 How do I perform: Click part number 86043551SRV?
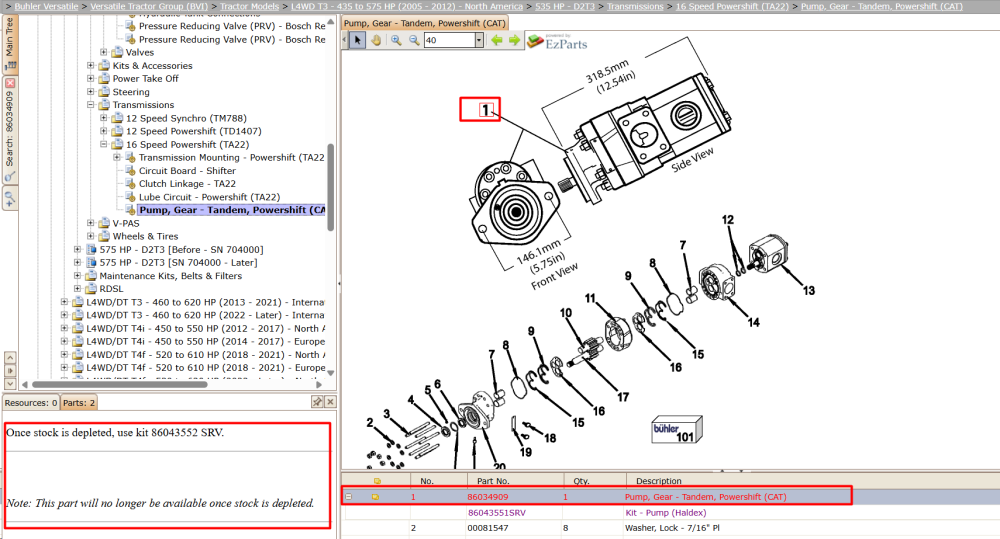point(497,512)
